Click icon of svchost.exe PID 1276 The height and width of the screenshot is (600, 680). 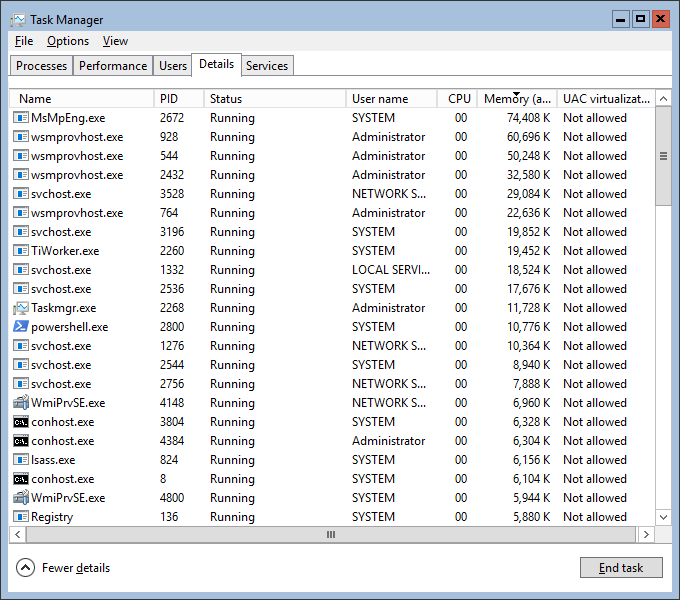[20, 346]
